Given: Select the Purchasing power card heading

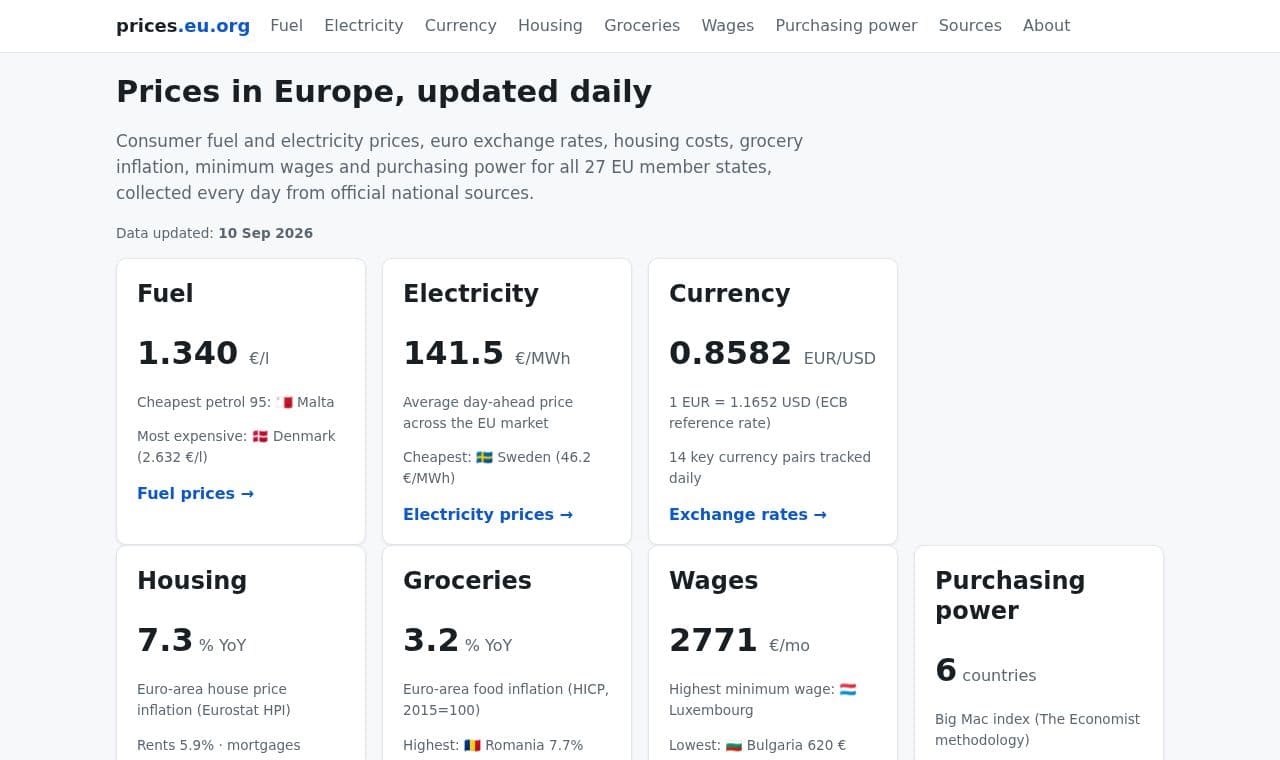Looking at the screenshot, I should pyautogui.click(x=1010, y=595).
